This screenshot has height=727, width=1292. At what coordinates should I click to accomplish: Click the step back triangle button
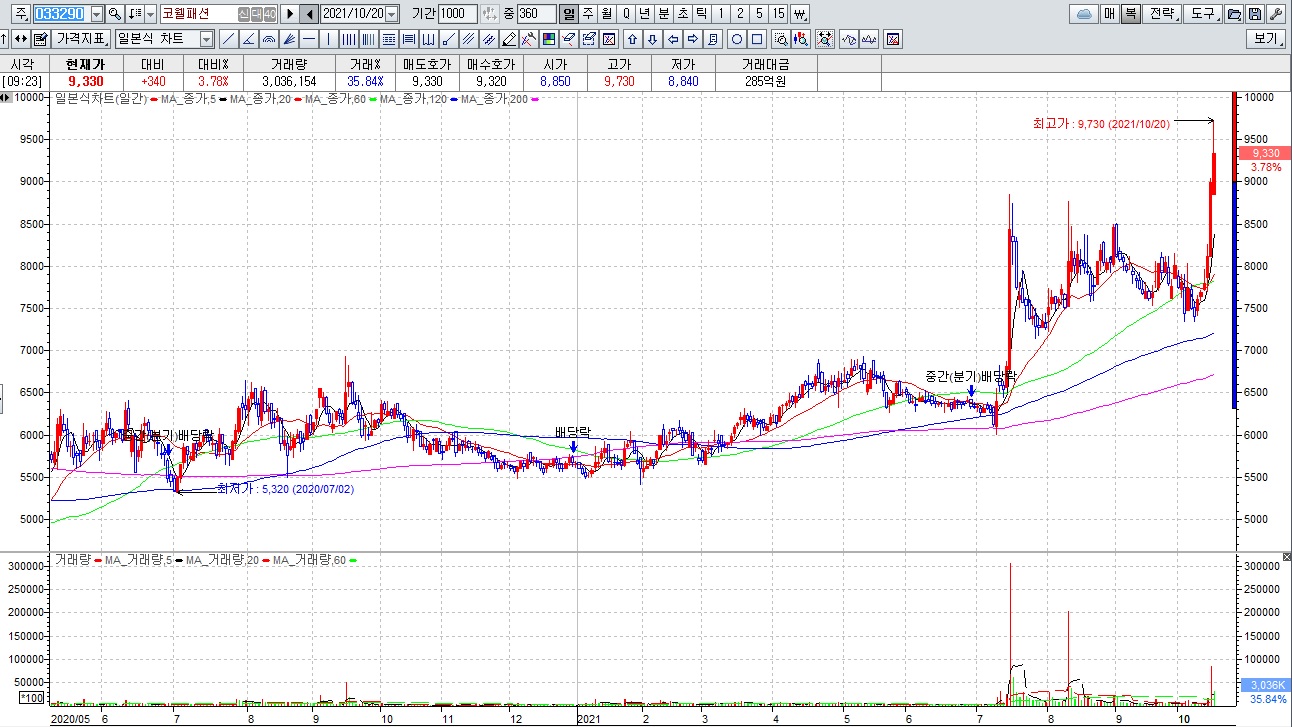click(309, 14)
